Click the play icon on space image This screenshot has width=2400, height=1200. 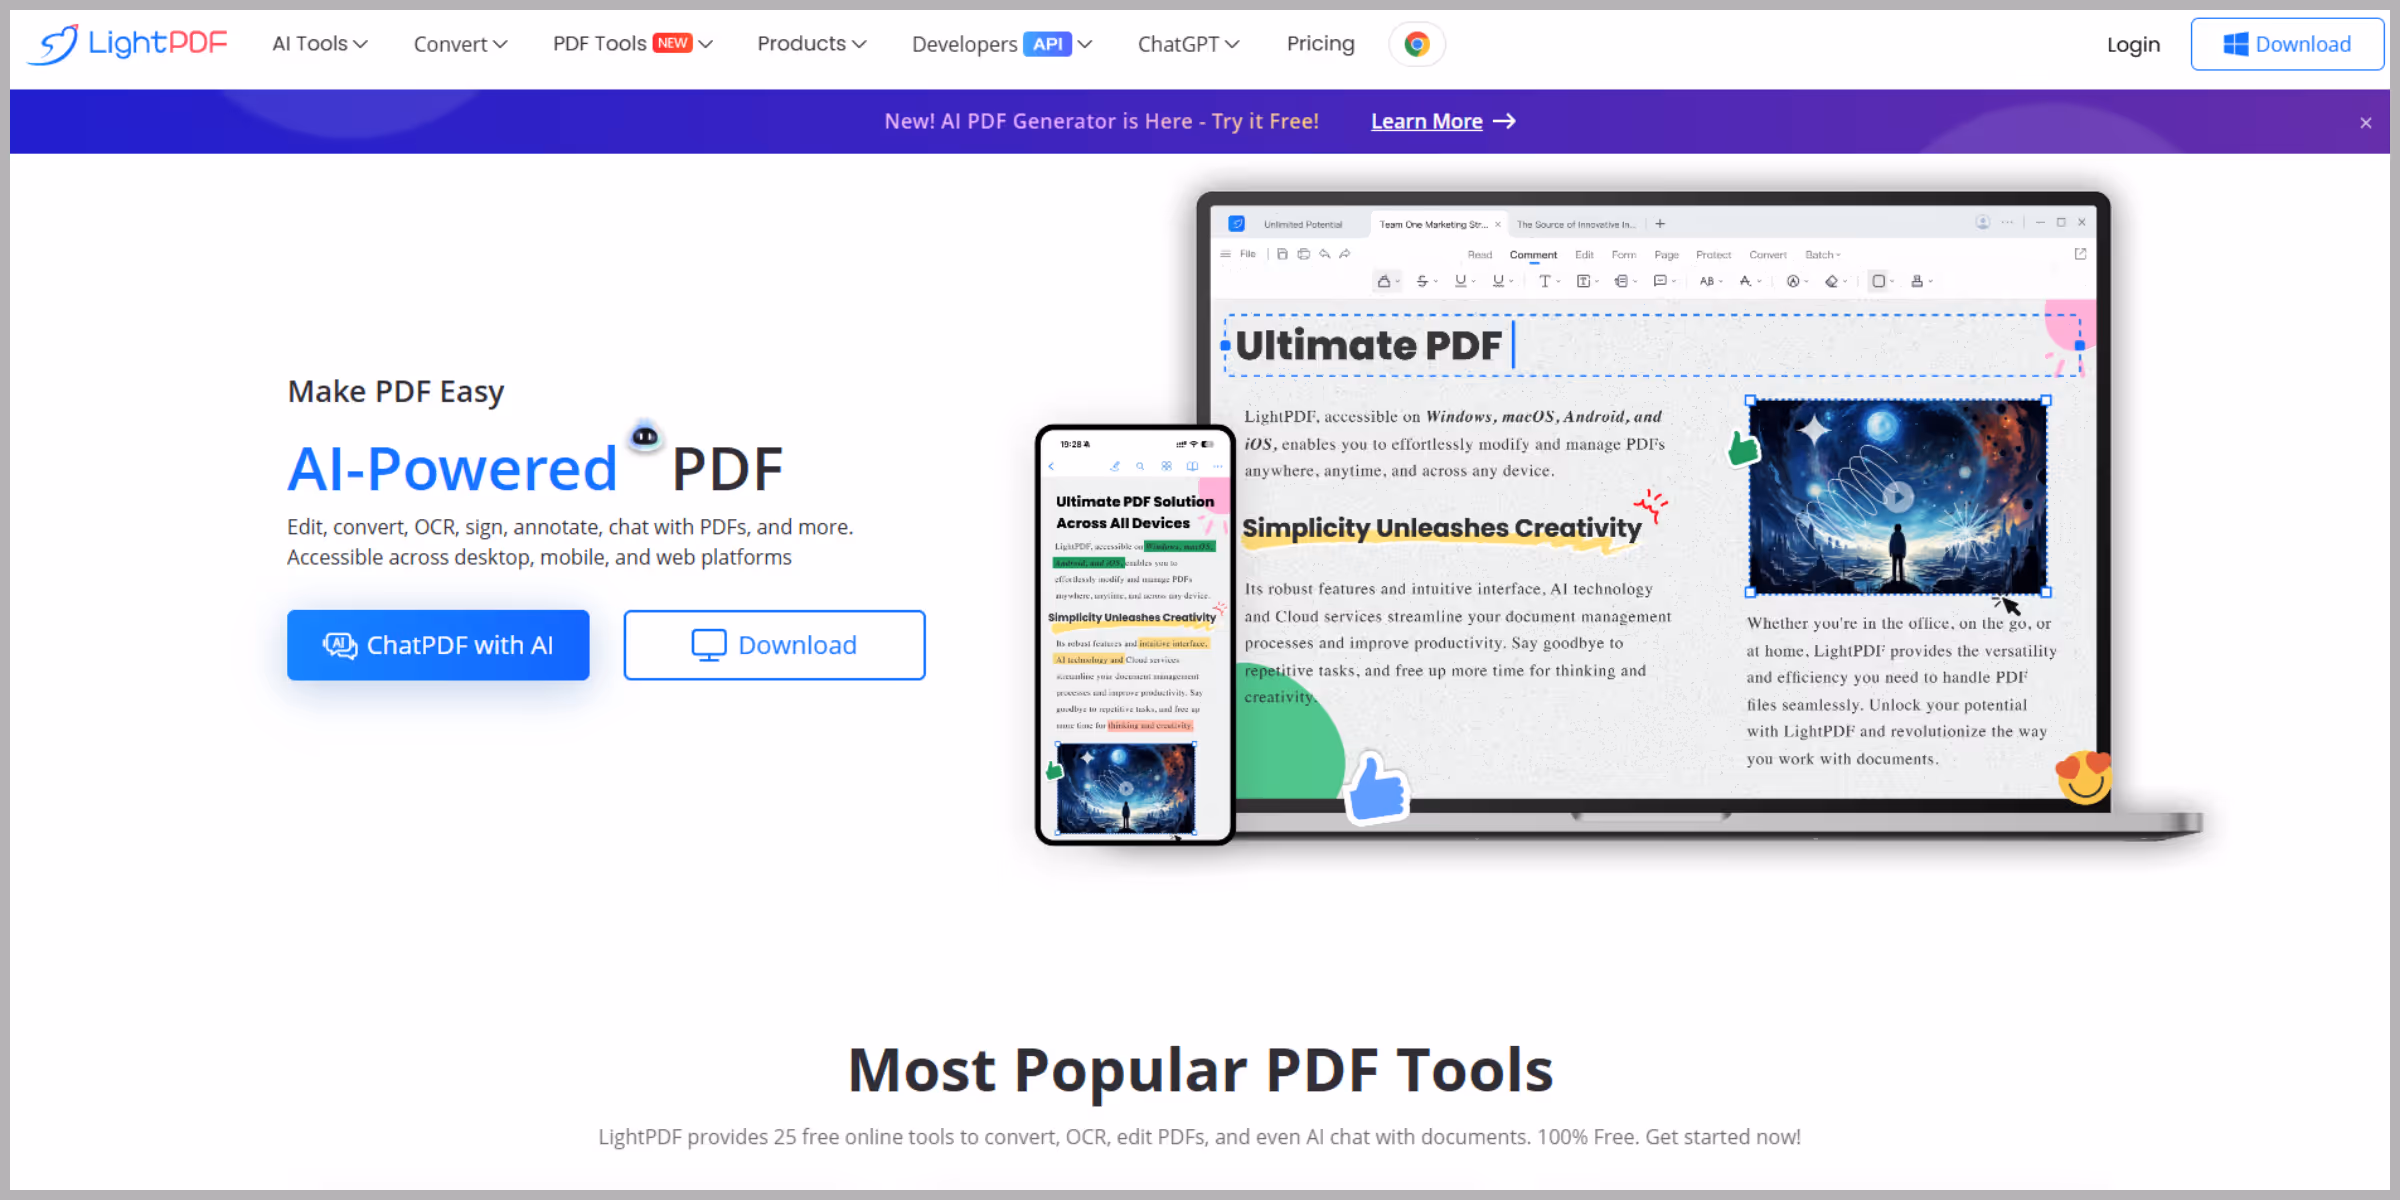pyautogui.click(x=1898, y=496)
